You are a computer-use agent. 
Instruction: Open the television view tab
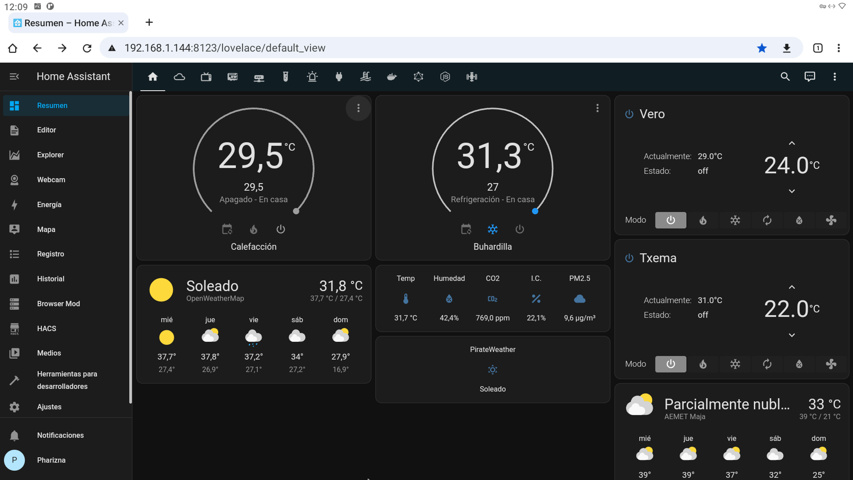tap(206, 77)
